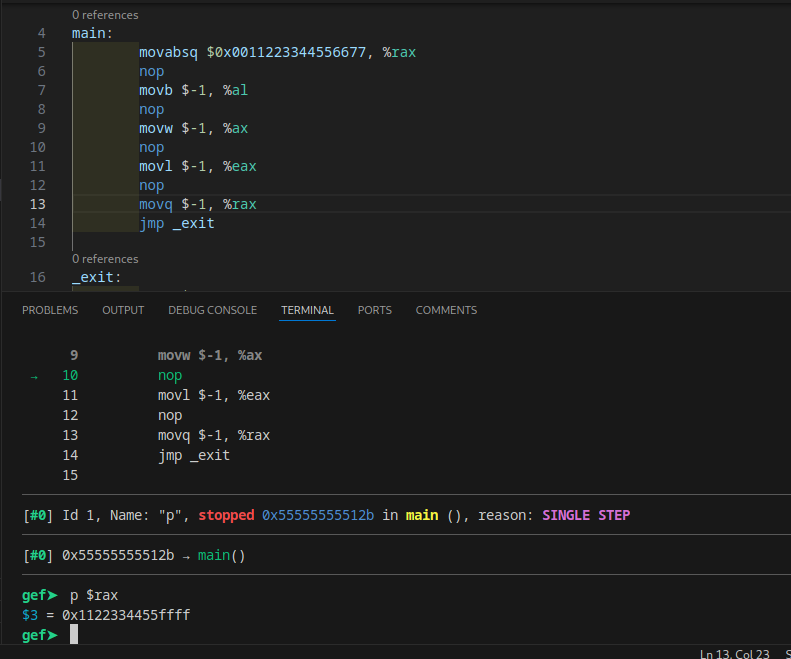This screenshot has height=659, width=791.
Task: Click the 'main:' label in the editor
Action: pos(92,33)
